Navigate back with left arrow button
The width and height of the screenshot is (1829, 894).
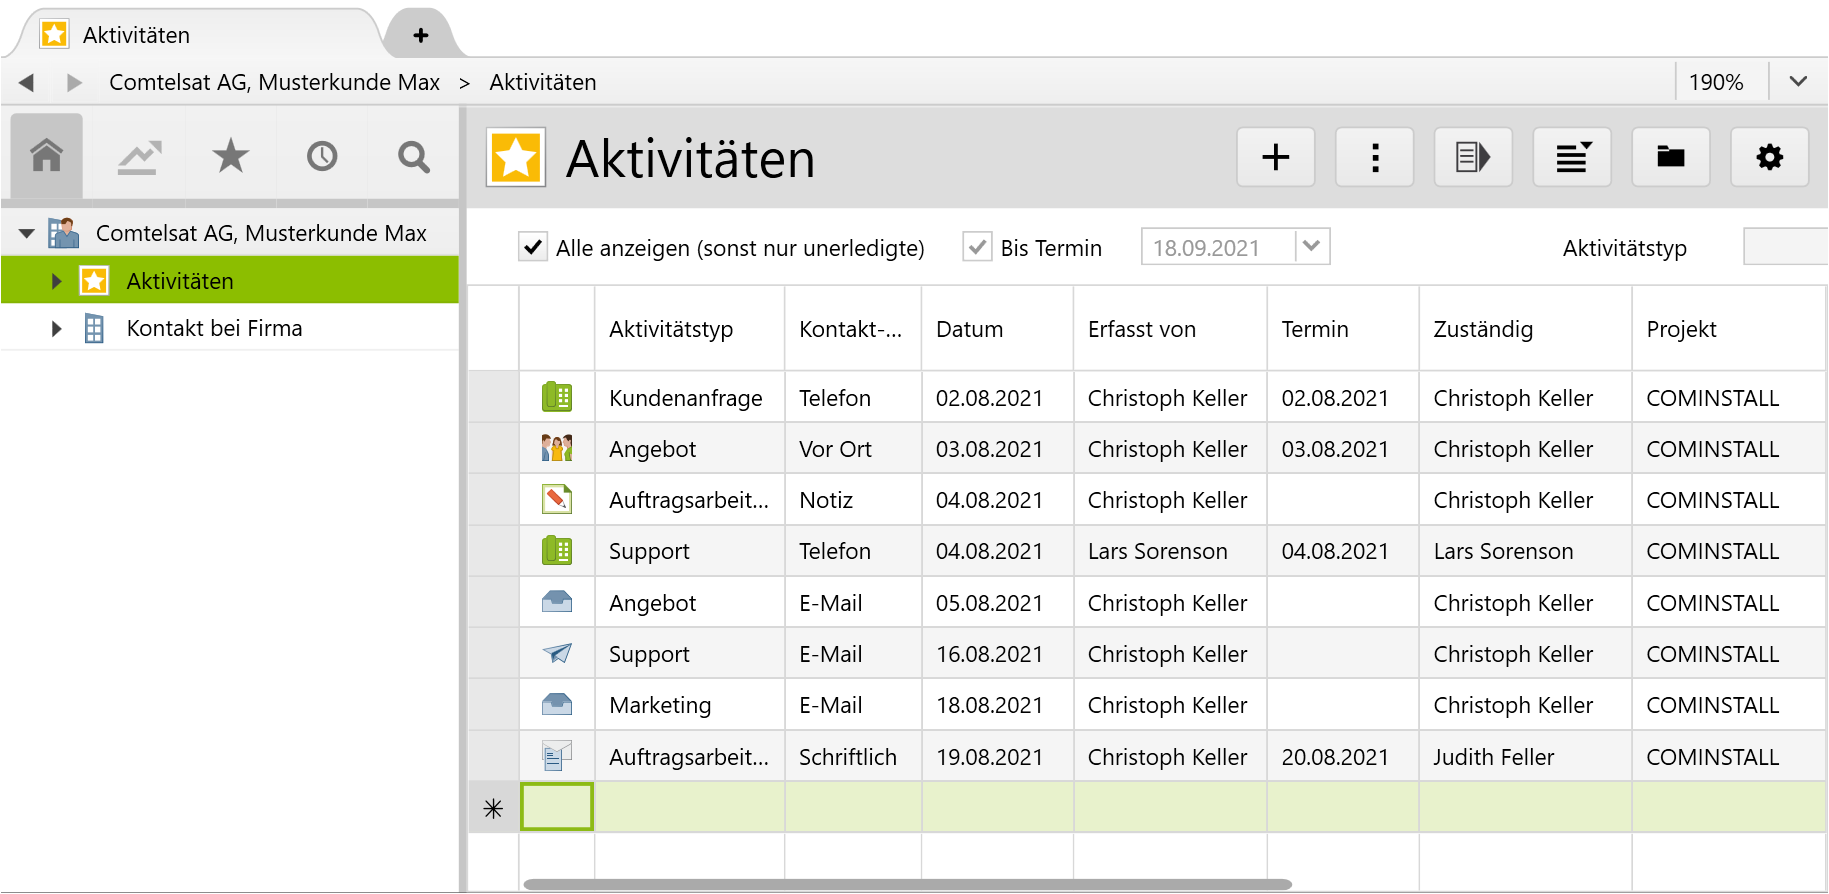27,82
